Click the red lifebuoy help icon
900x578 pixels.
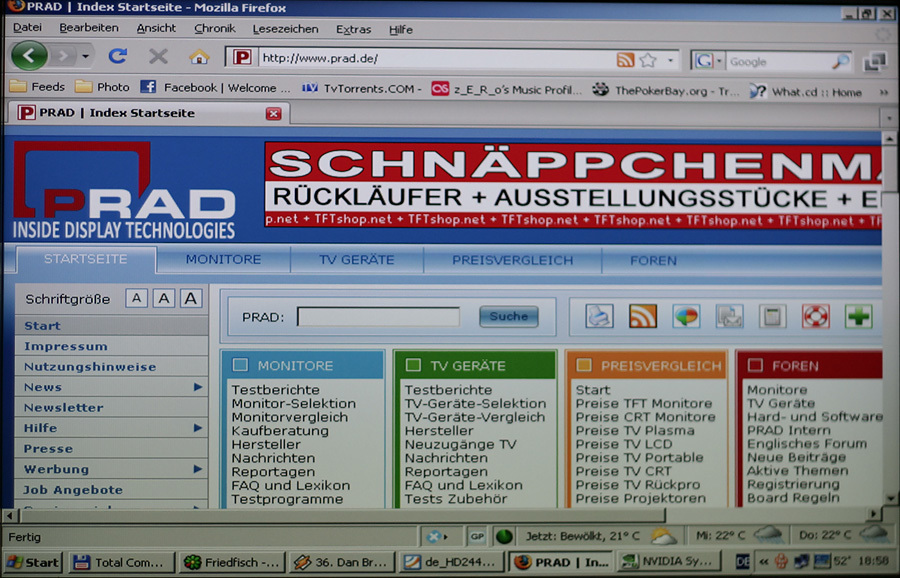point(816,316)
